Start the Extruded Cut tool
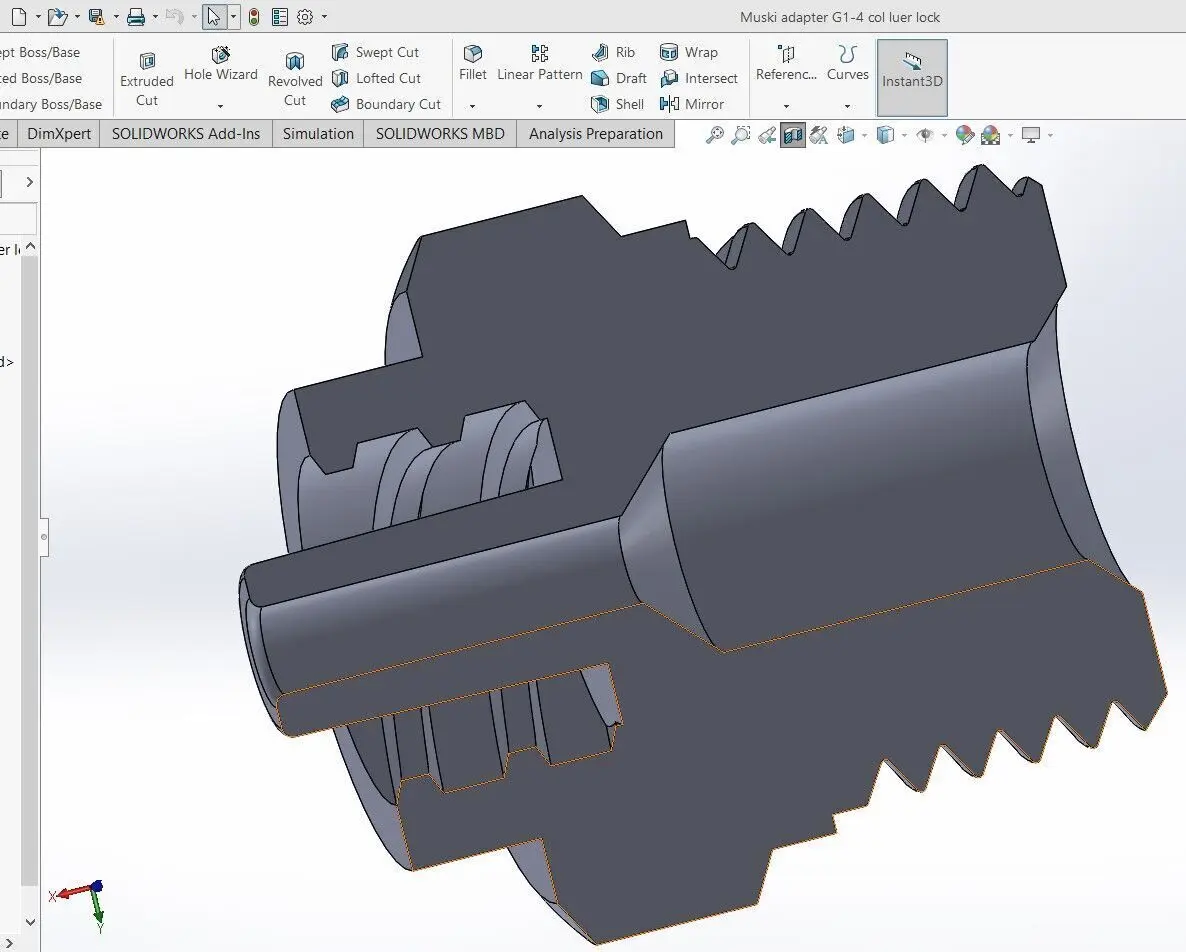Viewport: 1186px width, 952px height. coord(147,79)
